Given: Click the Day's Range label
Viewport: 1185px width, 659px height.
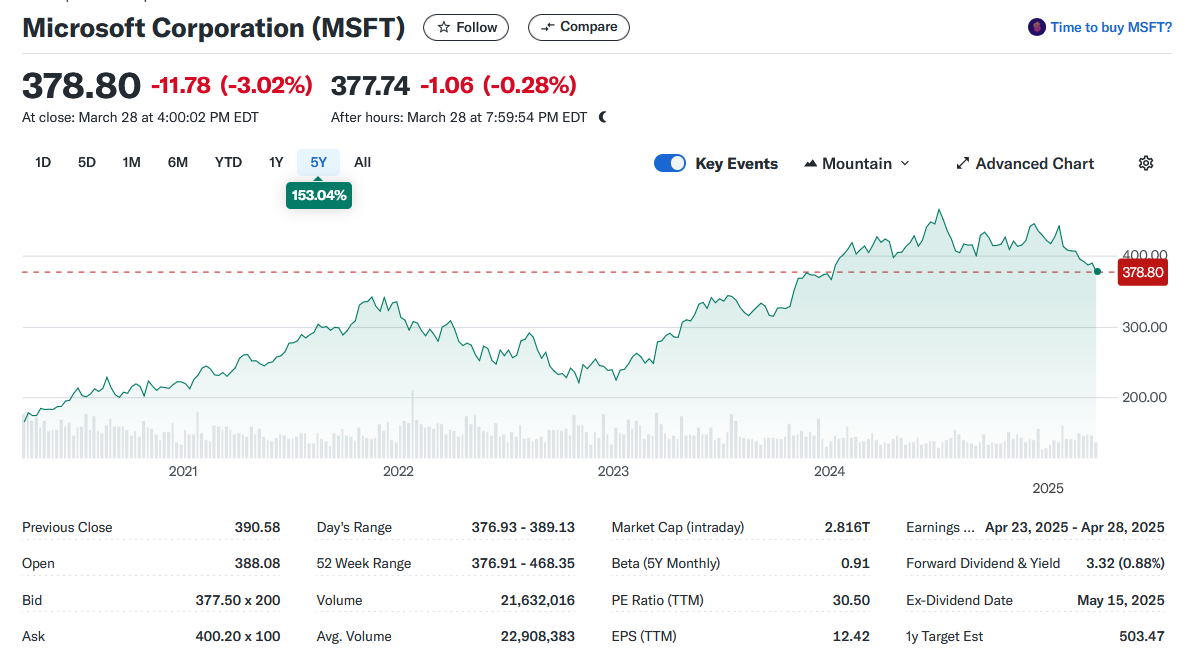Looking at the screenshot, I should (354, 528).
